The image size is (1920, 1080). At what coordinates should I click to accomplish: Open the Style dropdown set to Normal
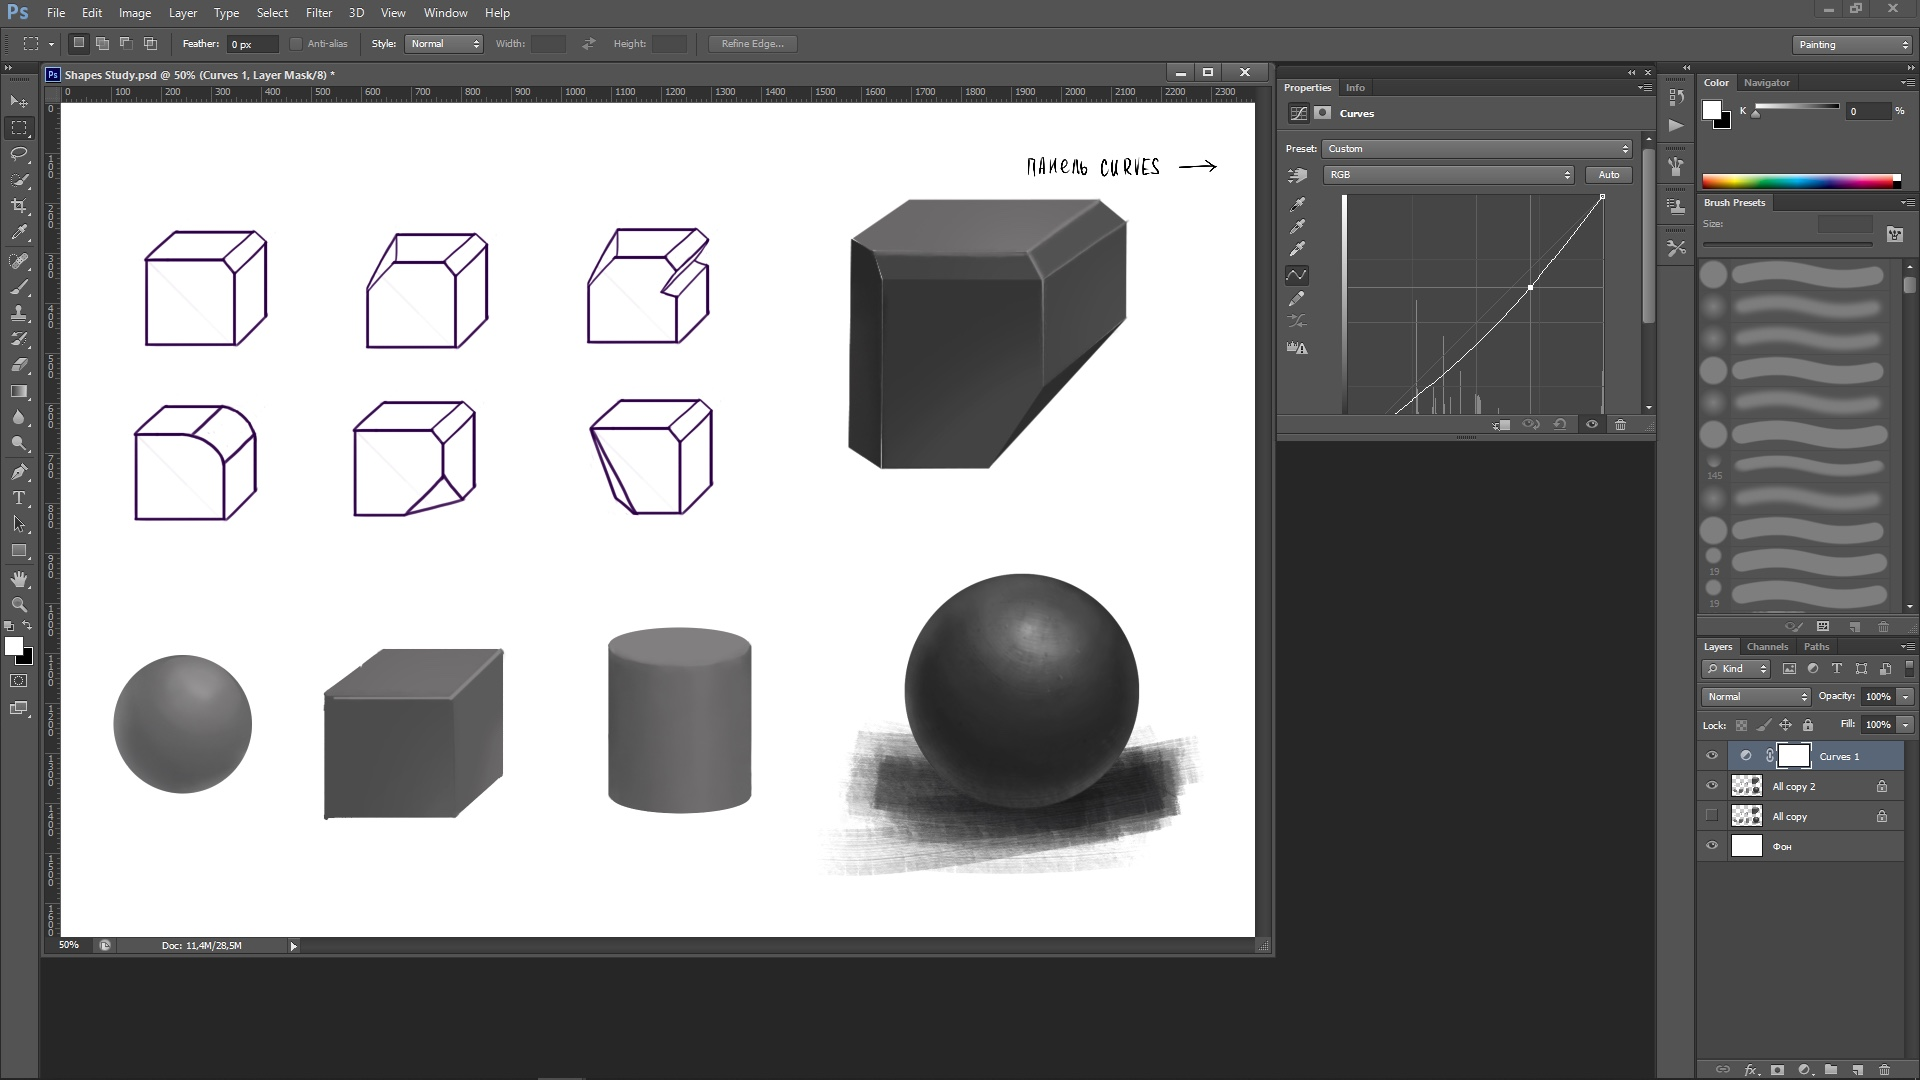(444, 44)
